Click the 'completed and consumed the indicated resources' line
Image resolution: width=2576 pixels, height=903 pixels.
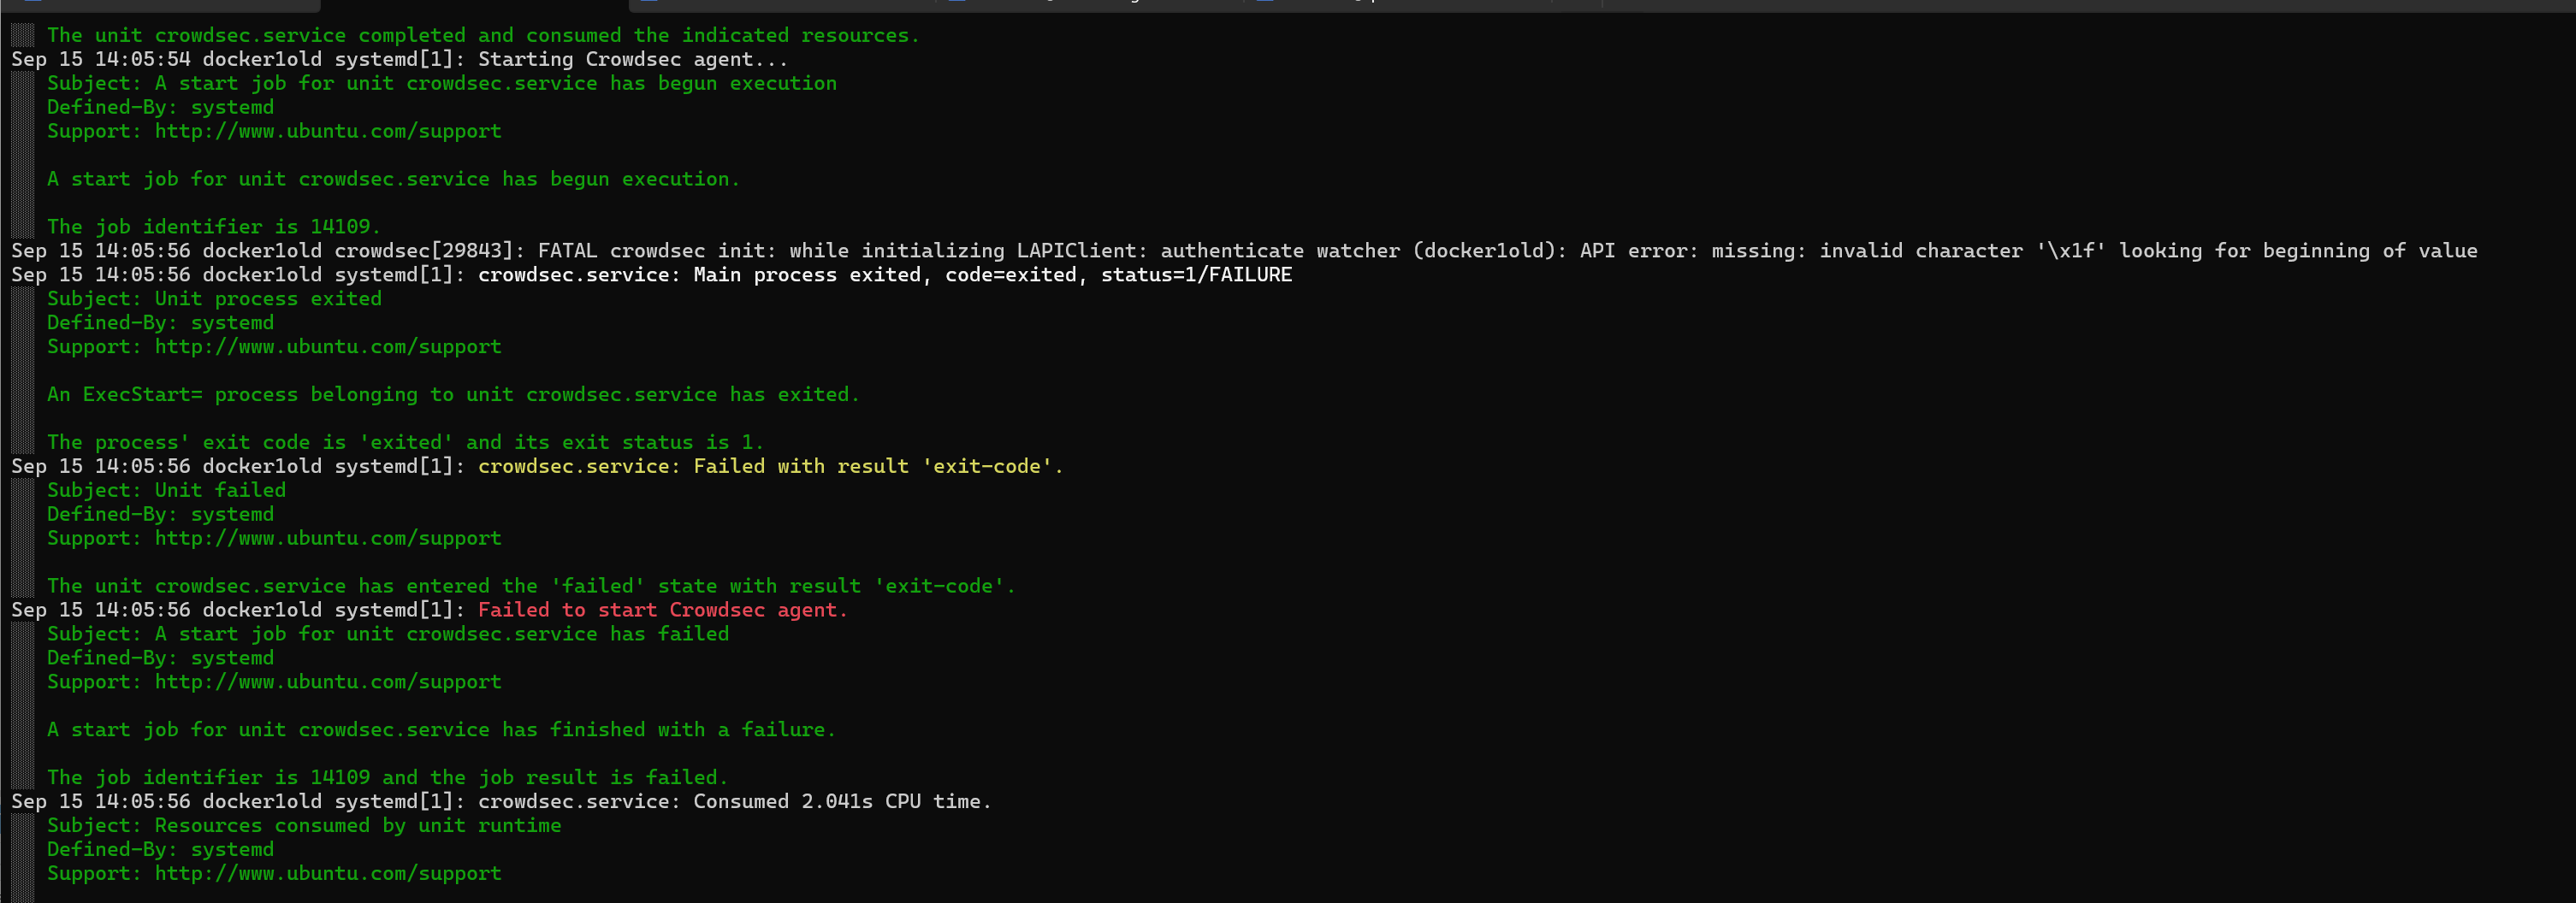[482, 35]
